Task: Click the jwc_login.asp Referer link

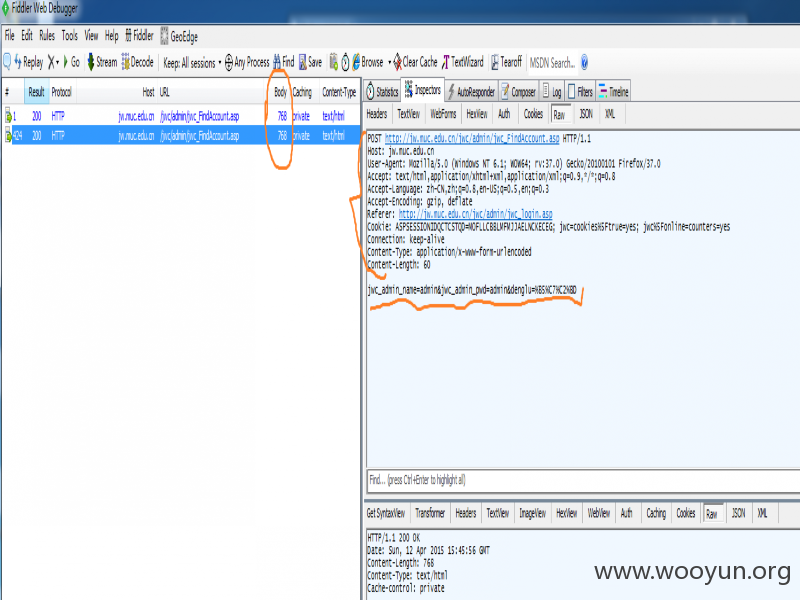Action: [476, 214]
